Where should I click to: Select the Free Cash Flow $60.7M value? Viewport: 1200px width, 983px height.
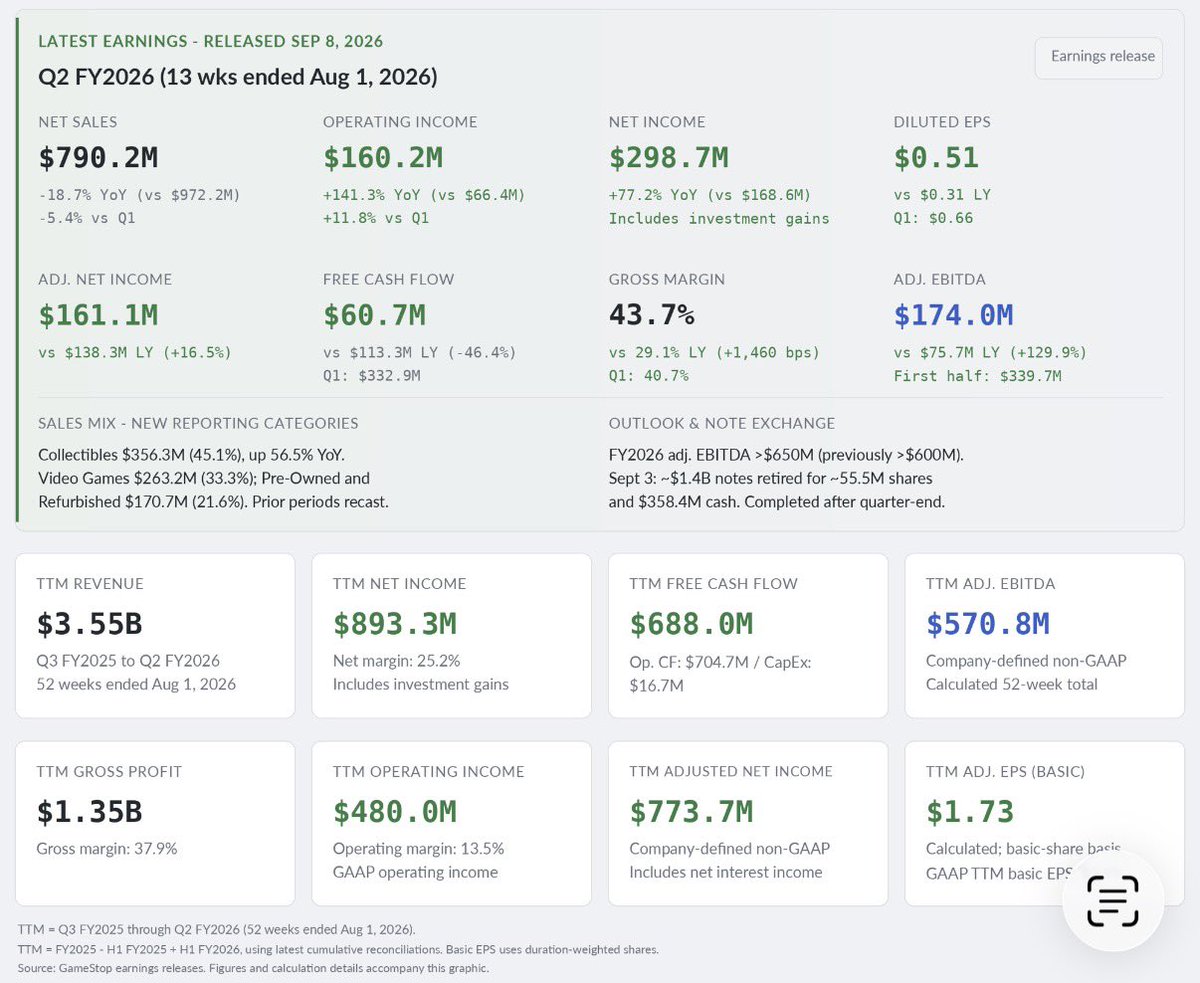[x=374, y=315]
